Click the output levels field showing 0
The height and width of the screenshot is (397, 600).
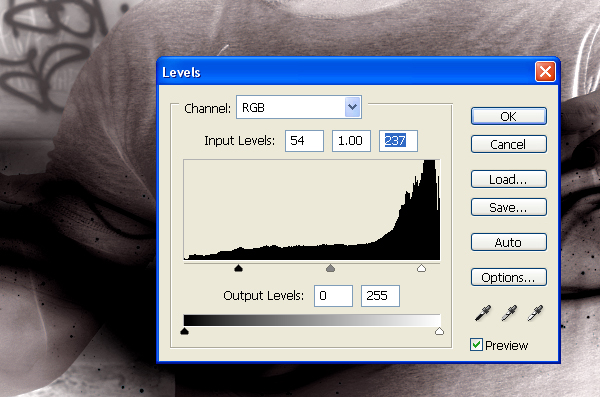pos(333,296)
